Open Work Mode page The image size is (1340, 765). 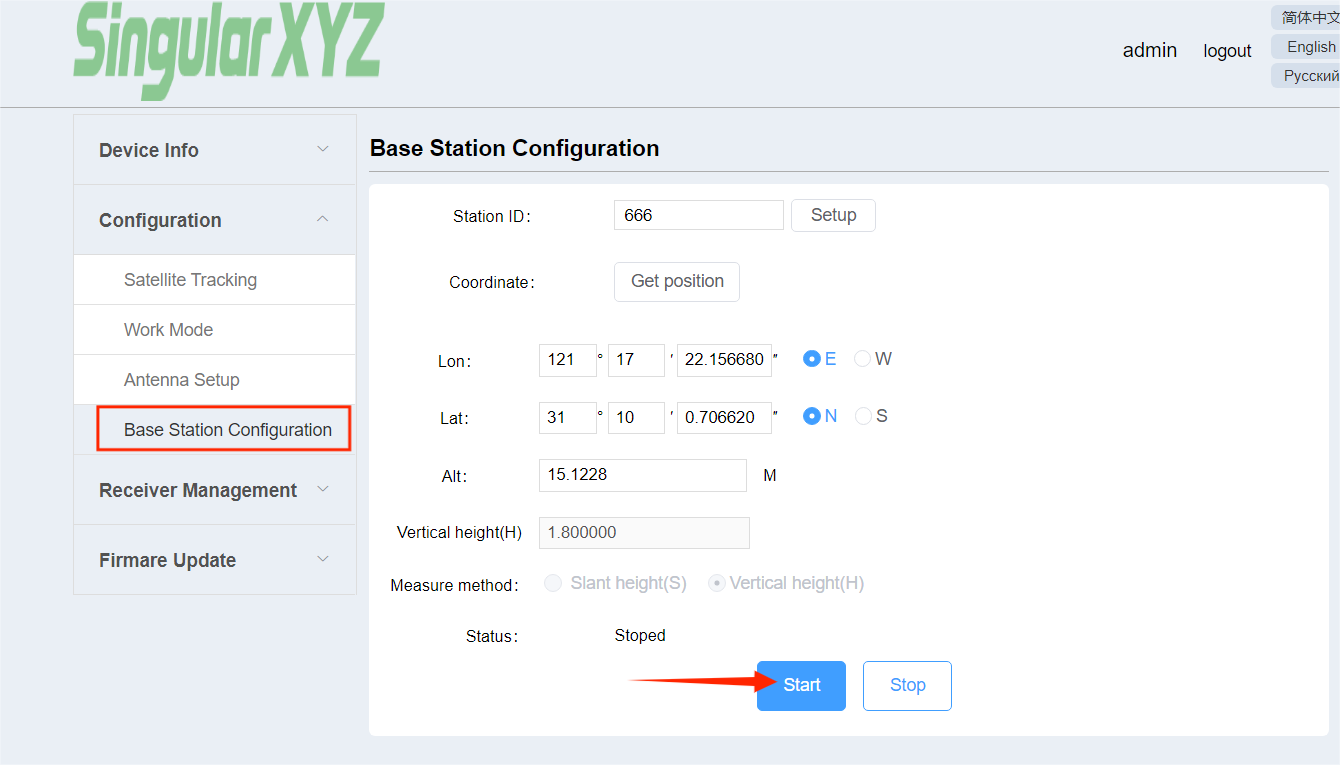point(168,330)
